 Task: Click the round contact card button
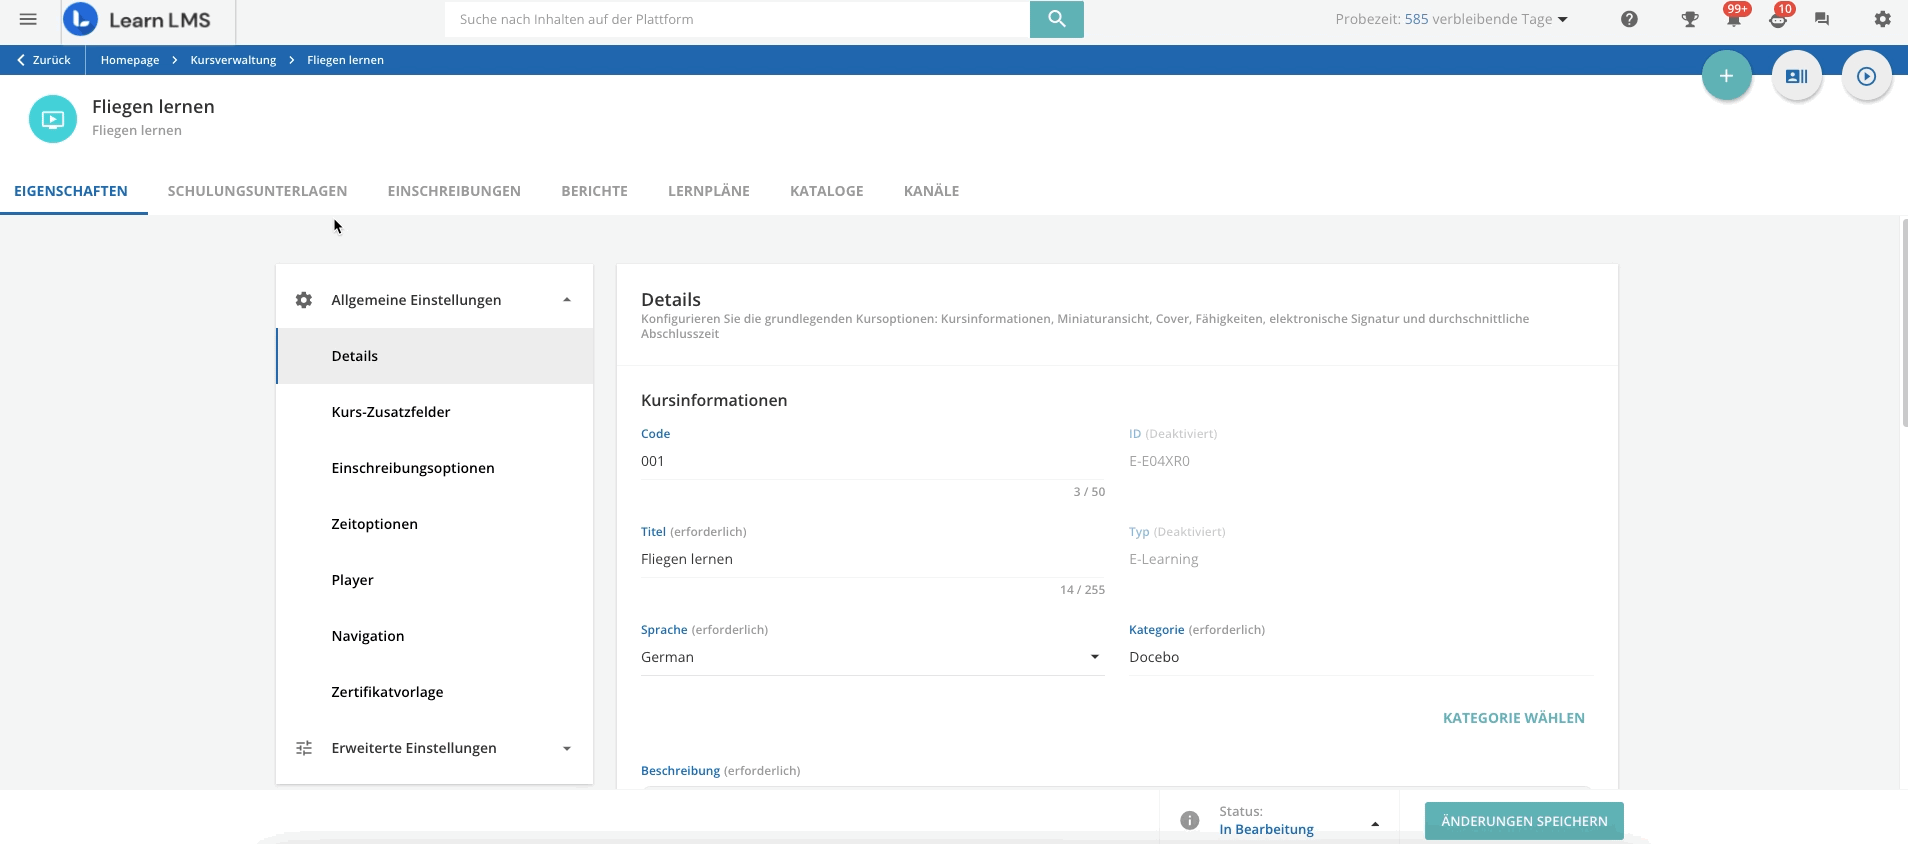[x=1797, y=76]
